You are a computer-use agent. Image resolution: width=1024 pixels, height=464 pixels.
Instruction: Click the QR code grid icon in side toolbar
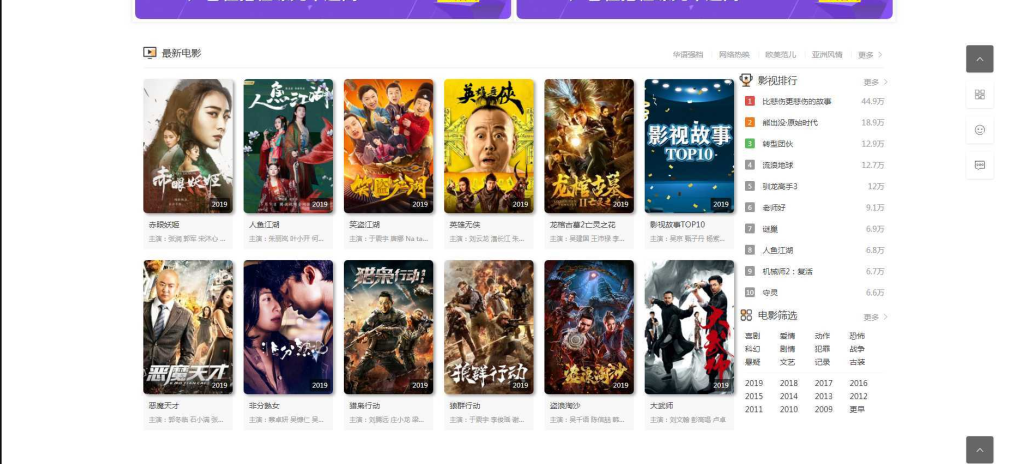point(980,94)
